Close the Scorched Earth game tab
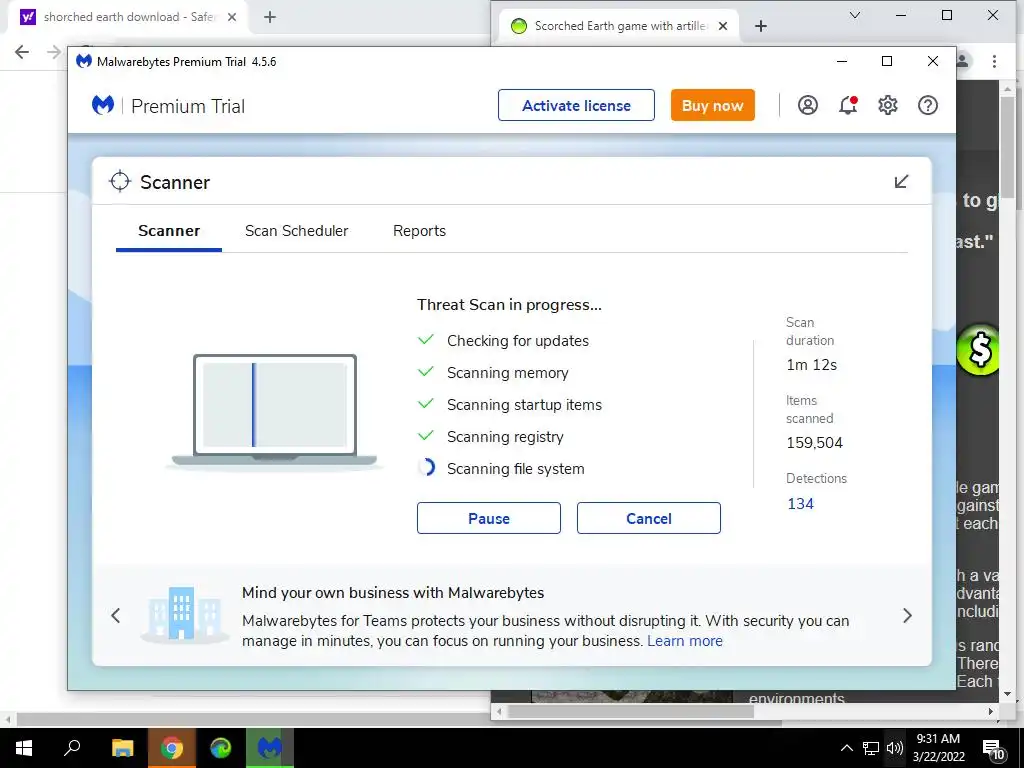Viewport: 1024px width, 768px height. 723,26
